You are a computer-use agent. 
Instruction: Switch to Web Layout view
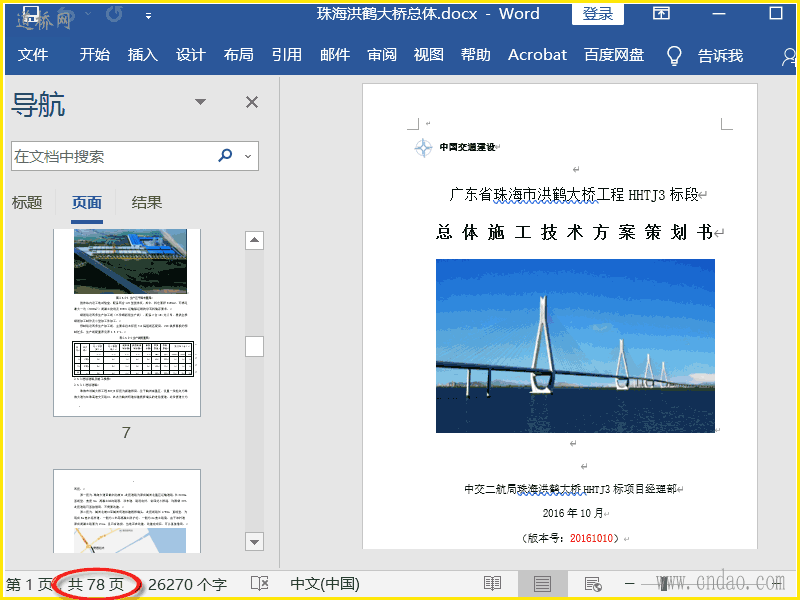(x=593, y=584)
